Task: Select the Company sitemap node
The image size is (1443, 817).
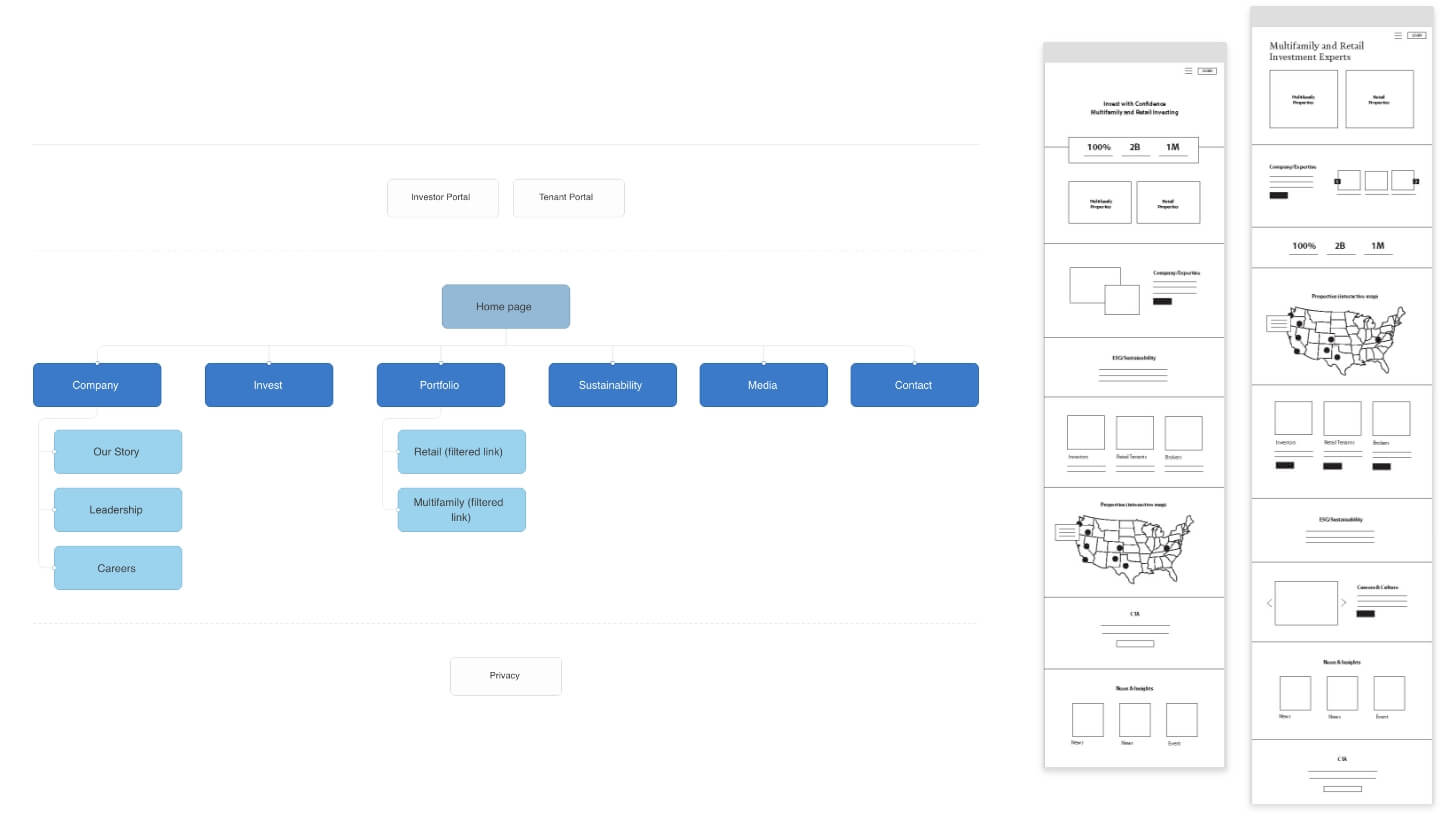Action: click(96, 385)
